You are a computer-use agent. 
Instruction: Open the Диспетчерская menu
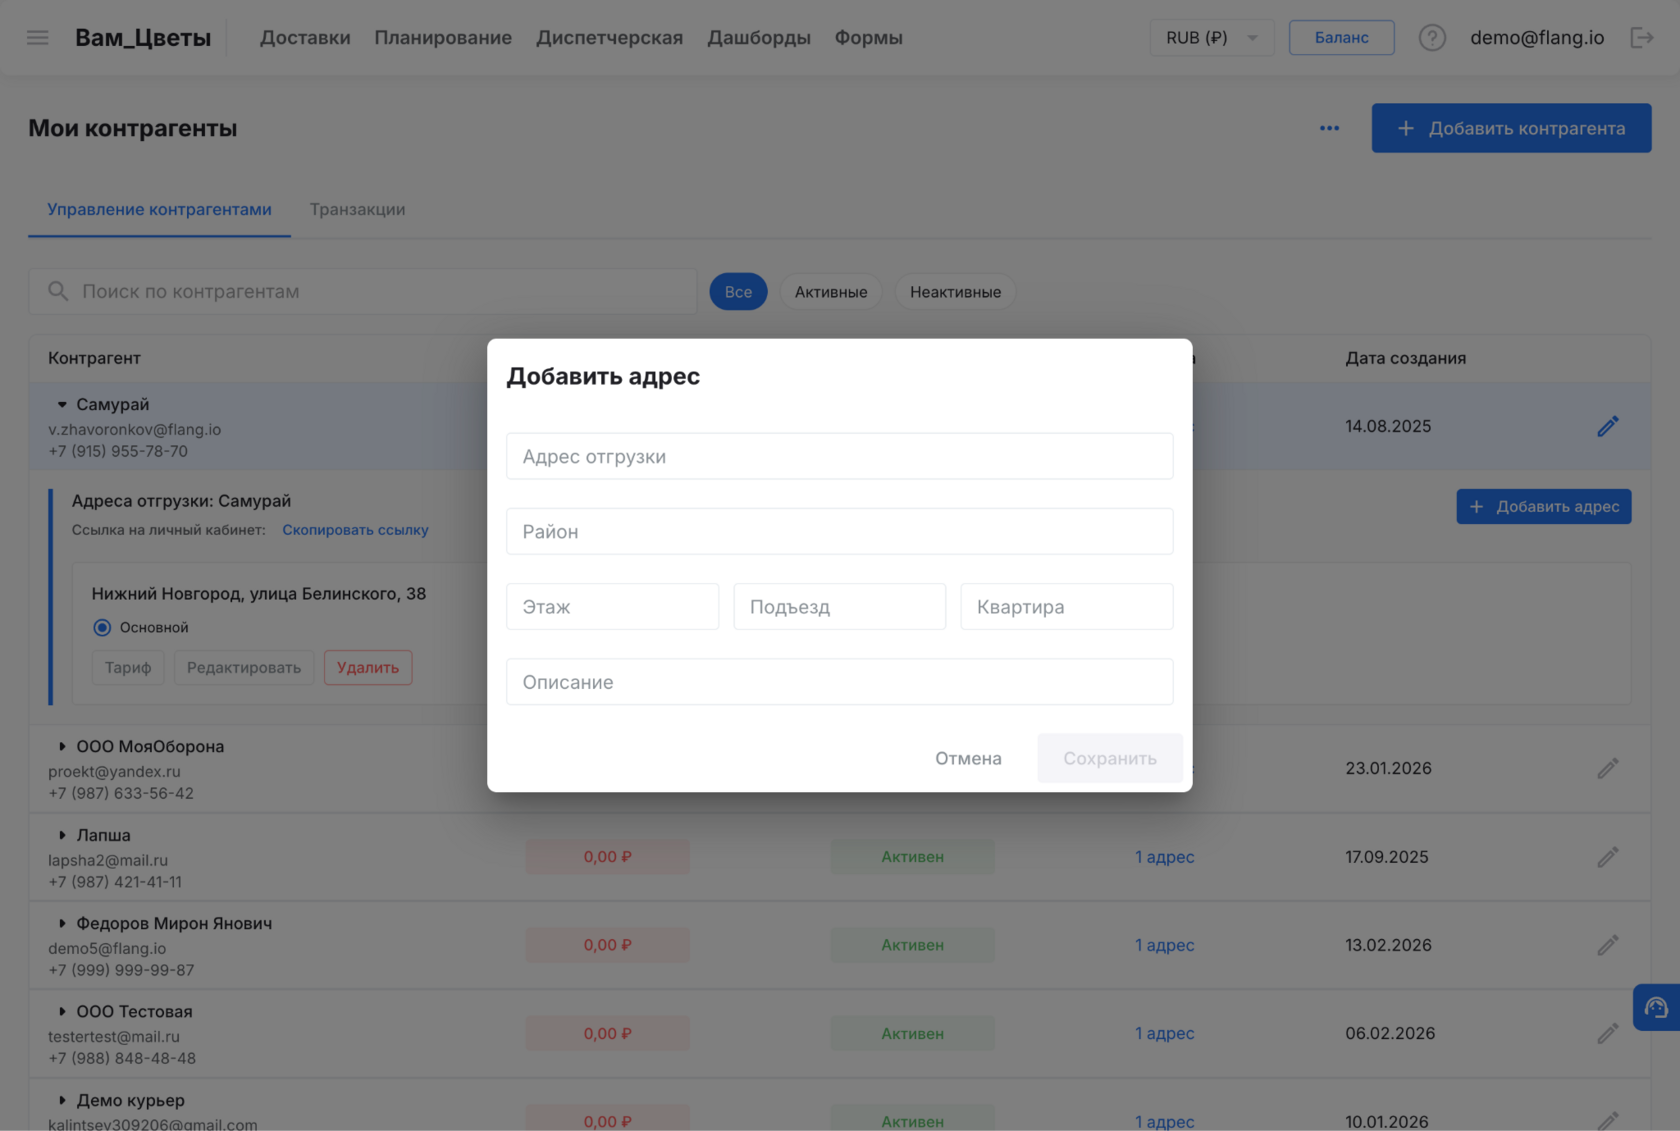609,37
